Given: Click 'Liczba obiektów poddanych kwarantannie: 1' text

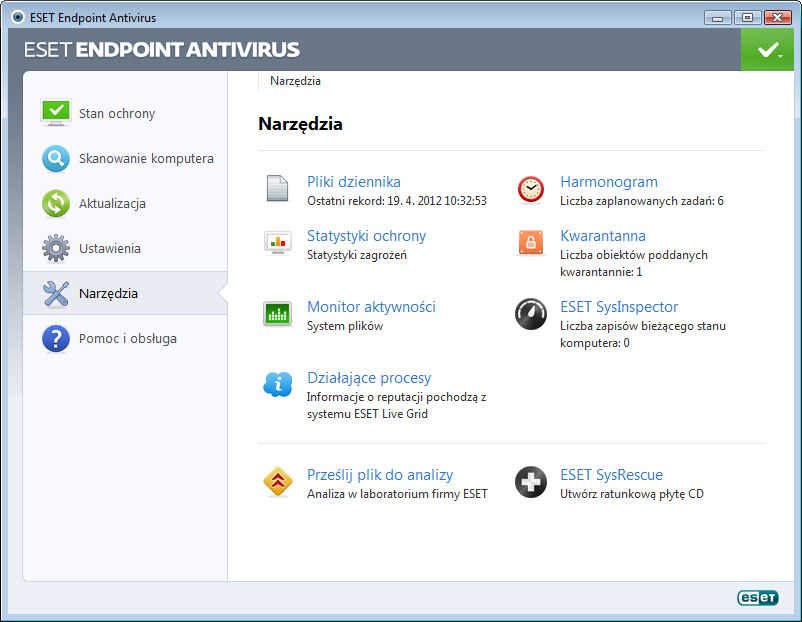Looking at the screenshot, I should coord(634,263).
